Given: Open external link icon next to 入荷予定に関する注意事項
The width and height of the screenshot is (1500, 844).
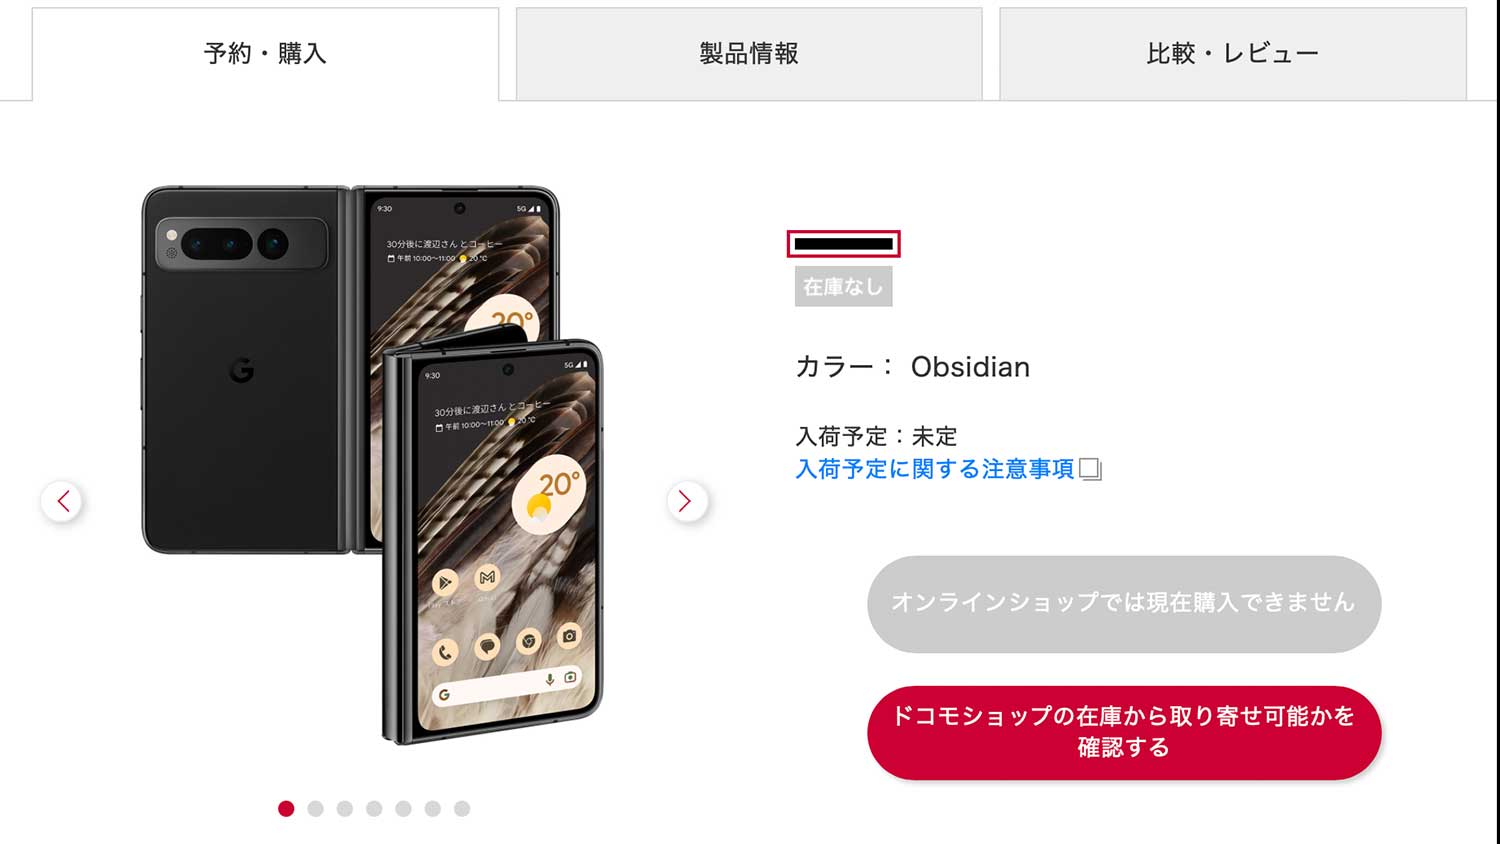Looking at the screenshot, I should (1090, 469).
